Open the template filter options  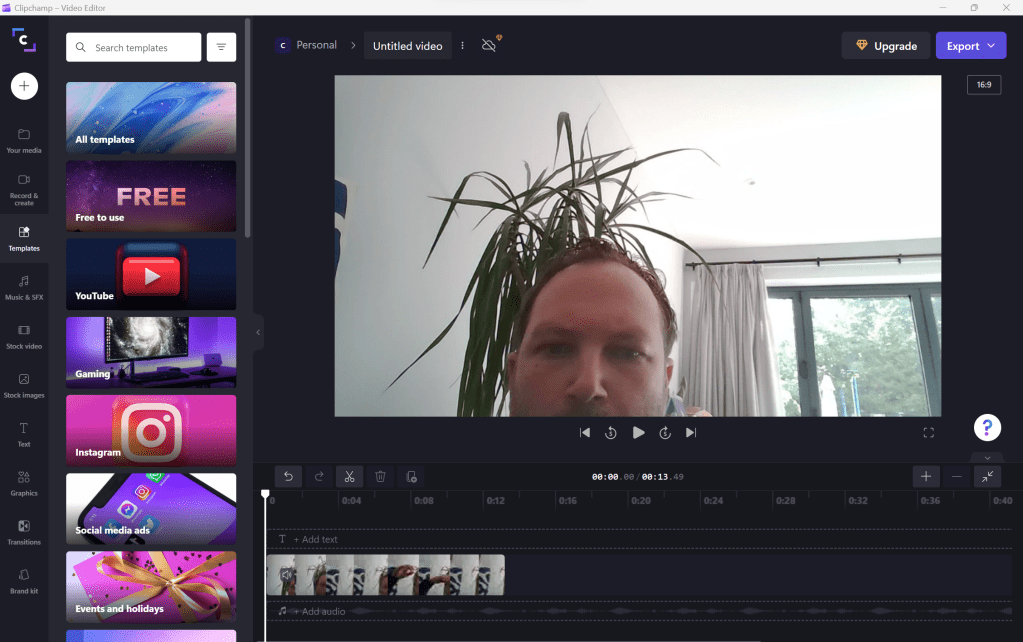pos(221,47)
